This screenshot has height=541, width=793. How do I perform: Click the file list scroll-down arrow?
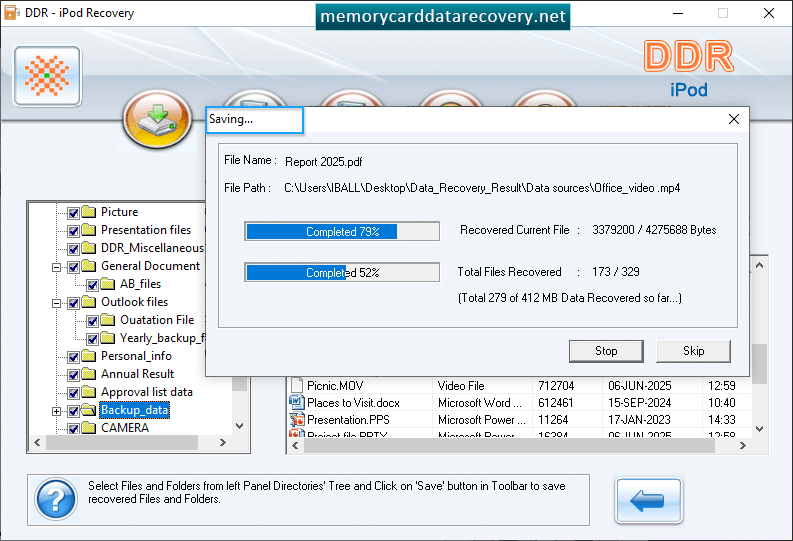click(x=759, y=428)
